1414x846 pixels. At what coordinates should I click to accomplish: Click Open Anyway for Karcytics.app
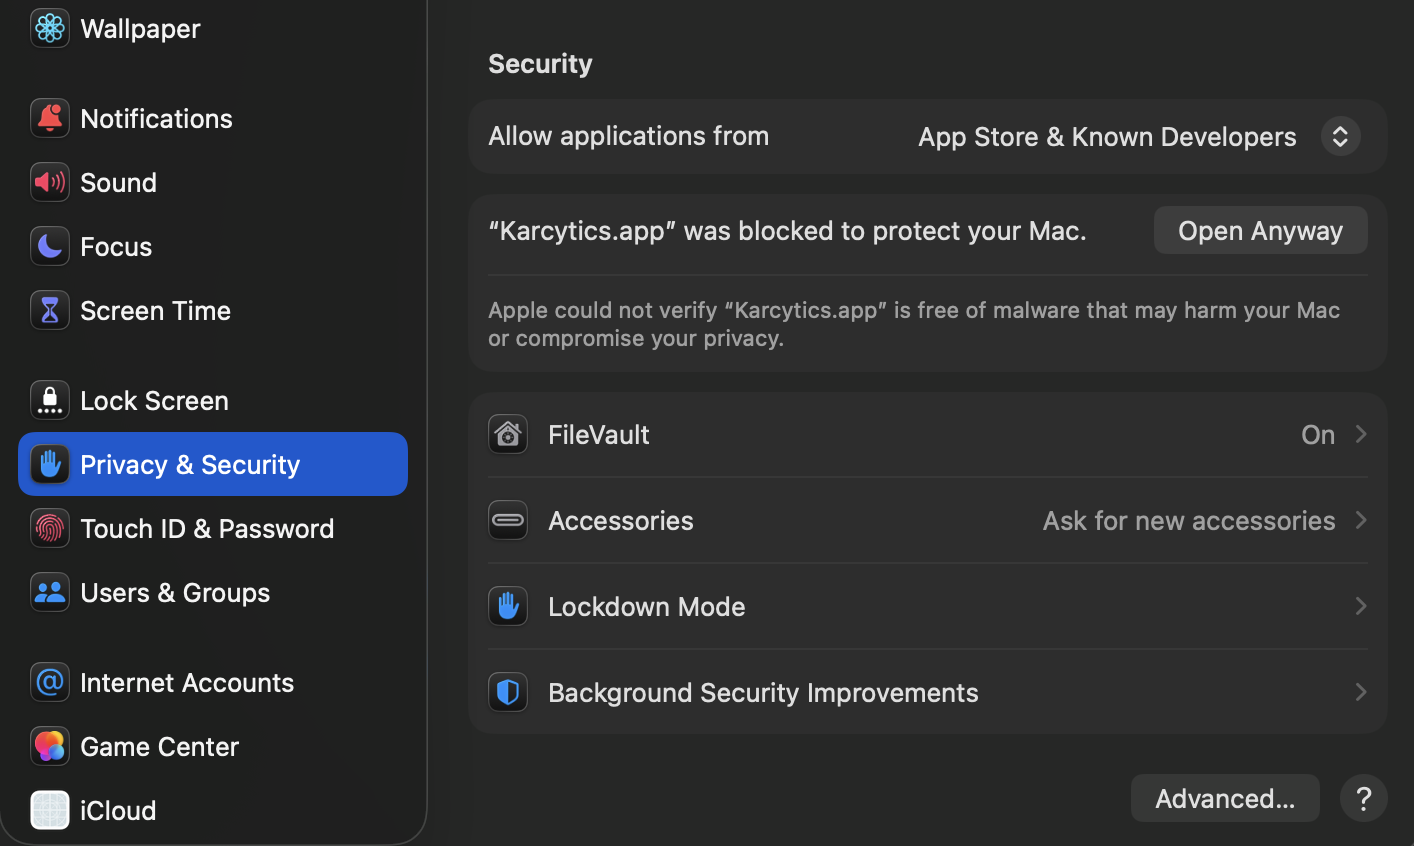click(x=1260, y=230)
